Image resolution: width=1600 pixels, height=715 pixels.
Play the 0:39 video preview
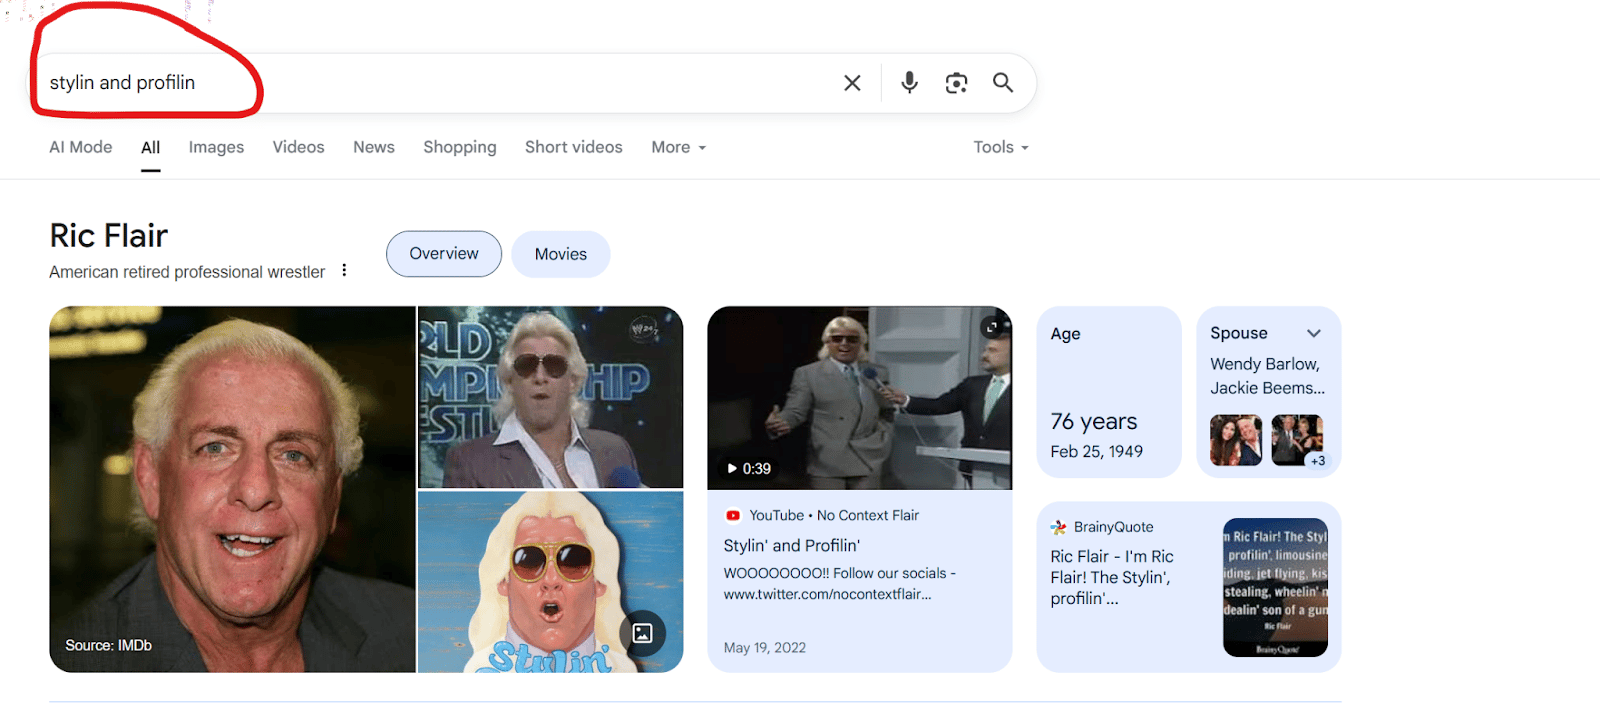[749, 468]
